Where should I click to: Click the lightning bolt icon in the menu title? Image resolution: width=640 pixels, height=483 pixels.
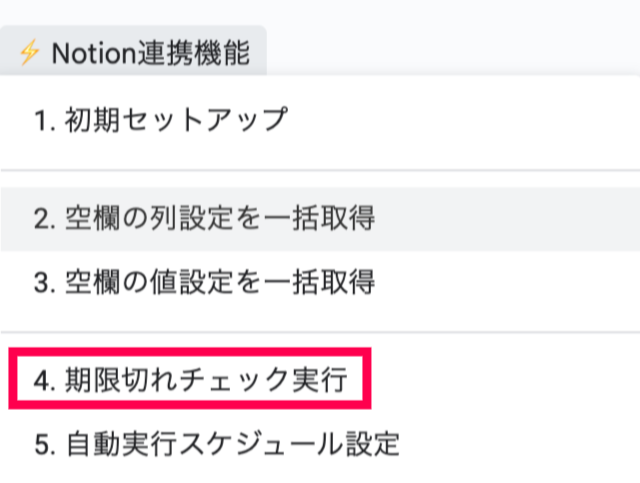coord(29,53)
